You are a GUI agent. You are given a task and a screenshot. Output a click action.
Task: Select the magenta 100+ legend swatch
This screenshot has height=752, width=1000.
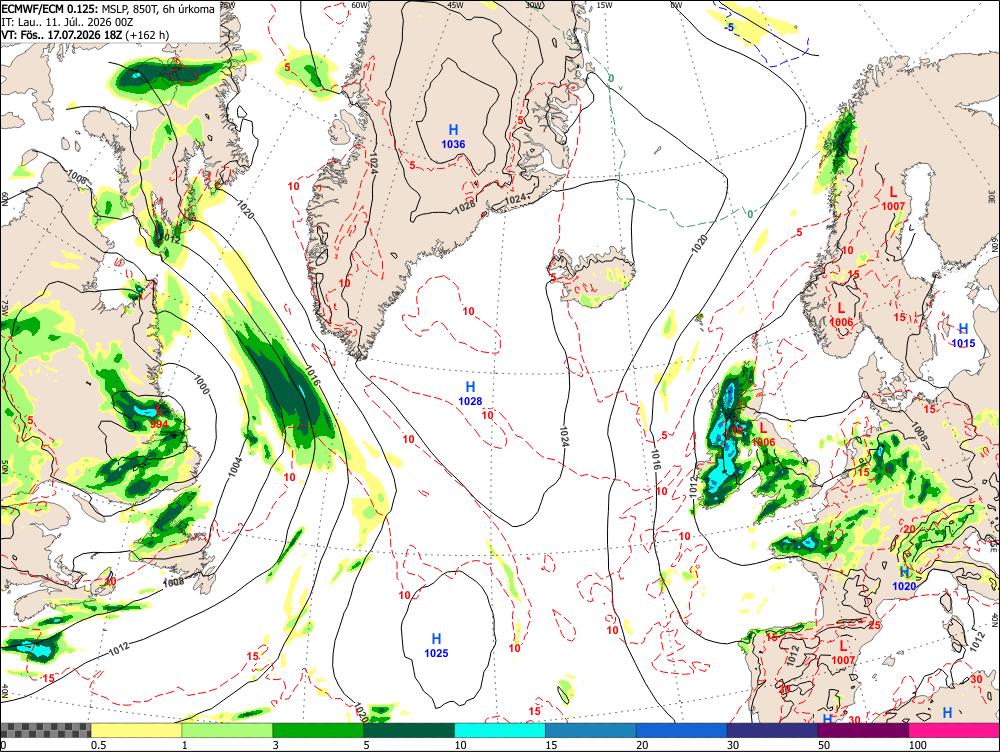click(954, 730)
